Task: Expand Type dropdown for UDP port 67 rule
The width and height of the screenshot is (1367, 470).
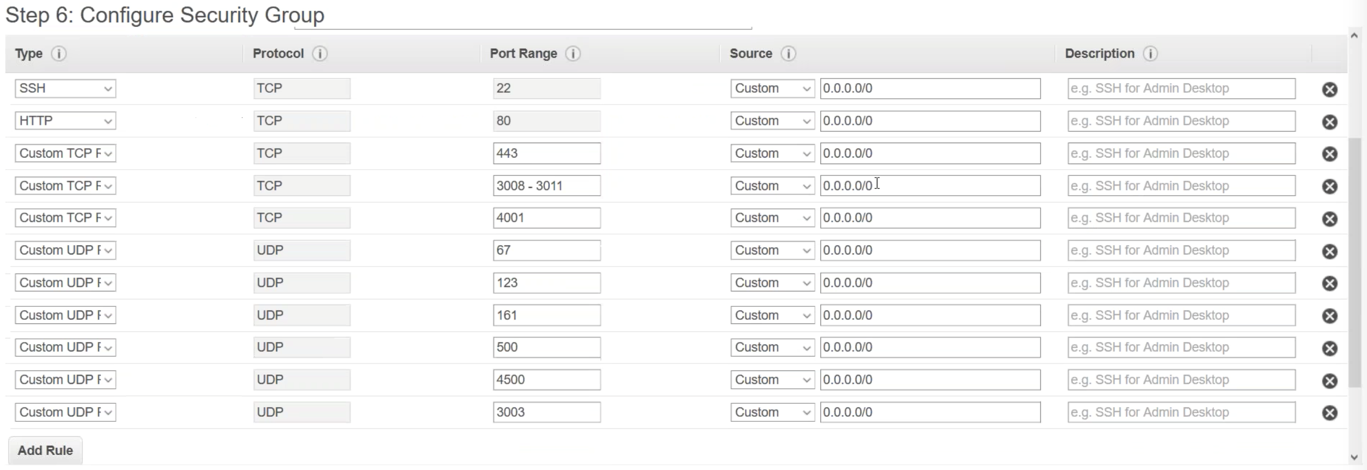Action: (65, 251)
